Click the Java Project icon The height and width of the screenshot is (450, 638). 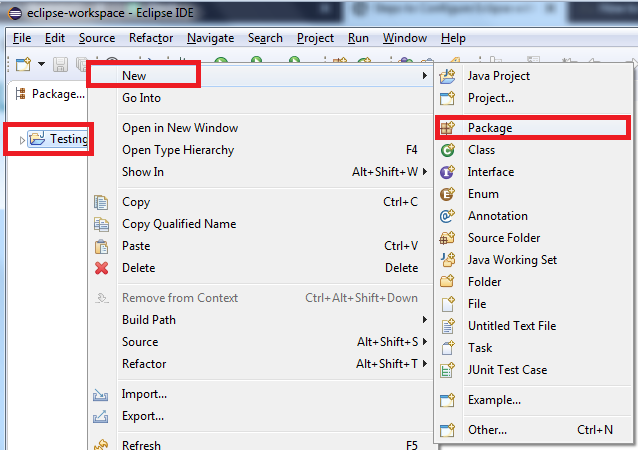tap(448, 76)
